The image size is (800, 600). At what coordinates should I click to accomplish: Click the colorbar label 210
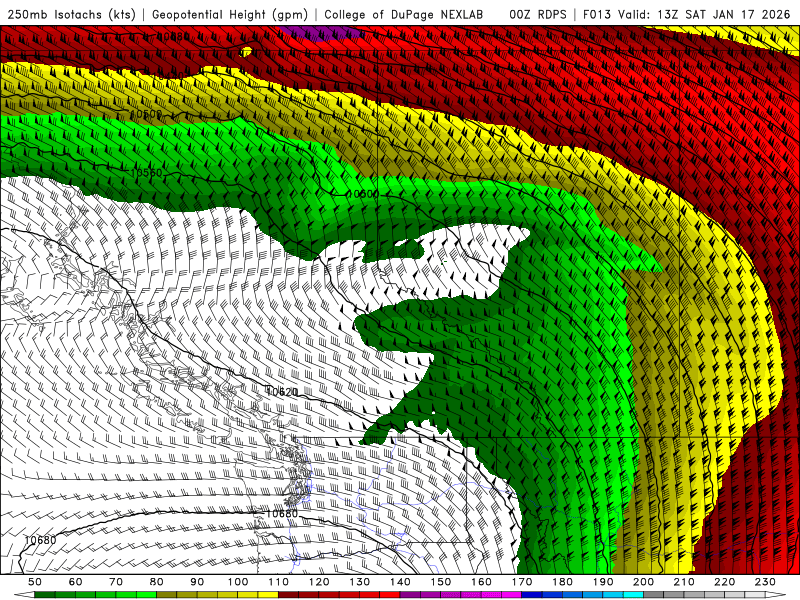click(685, 582)
